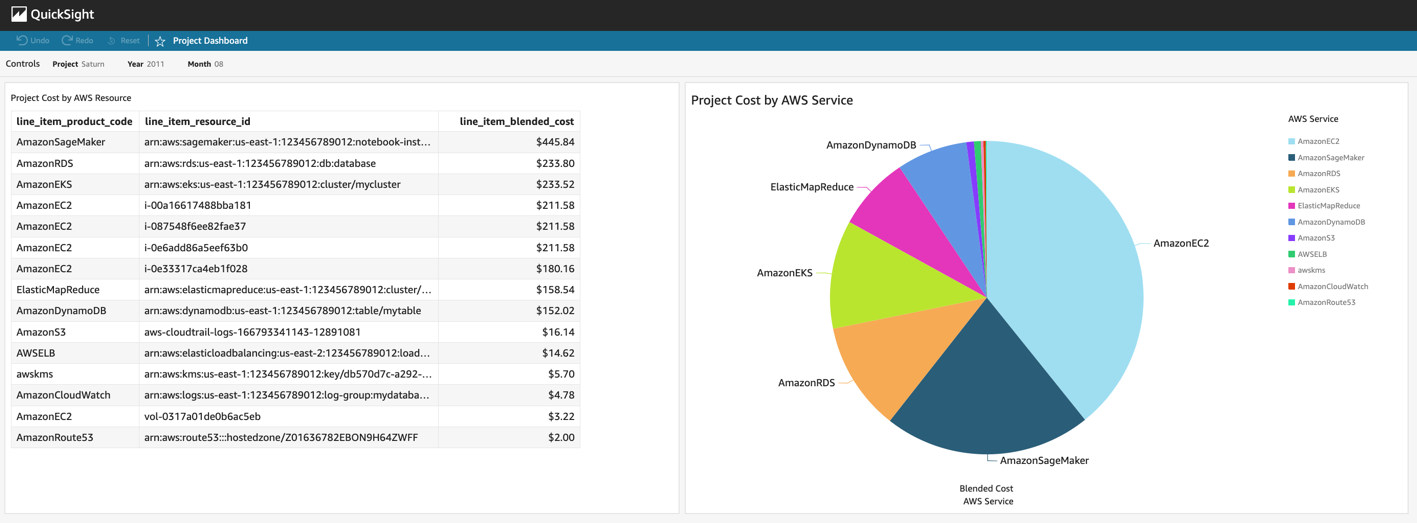Click the Controls label
Image resolution: width=1417 pixels, height=523 pixels.
pos(23,64)
